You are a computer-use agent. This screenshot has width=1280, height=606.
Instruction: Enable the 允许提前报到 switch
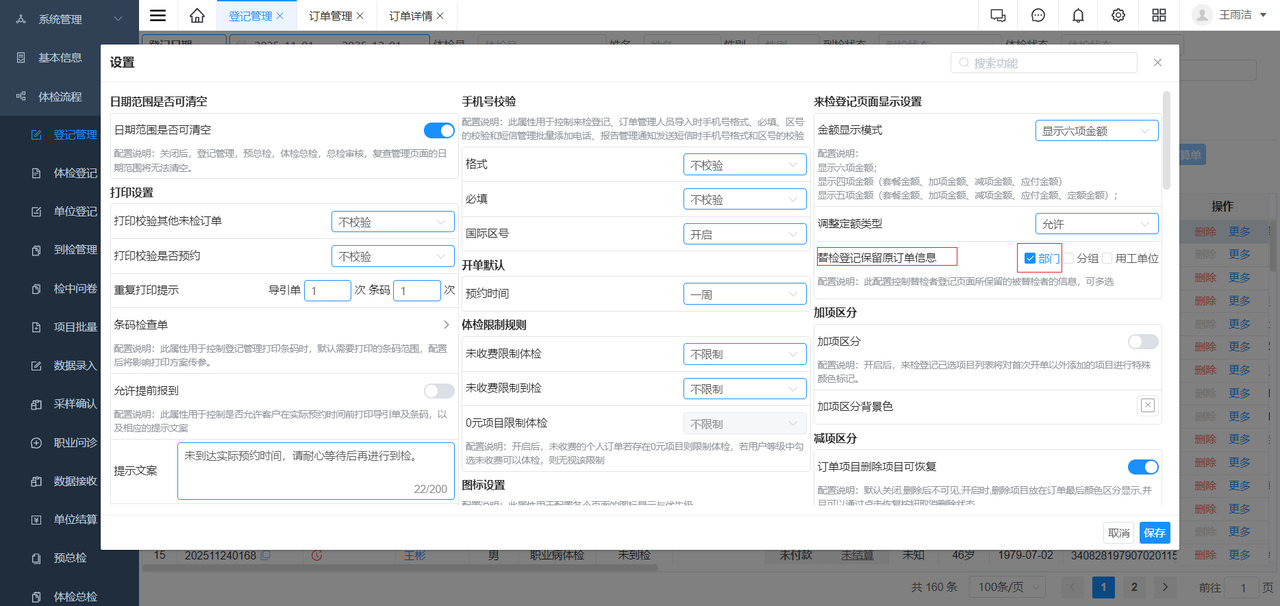point(439,390)
